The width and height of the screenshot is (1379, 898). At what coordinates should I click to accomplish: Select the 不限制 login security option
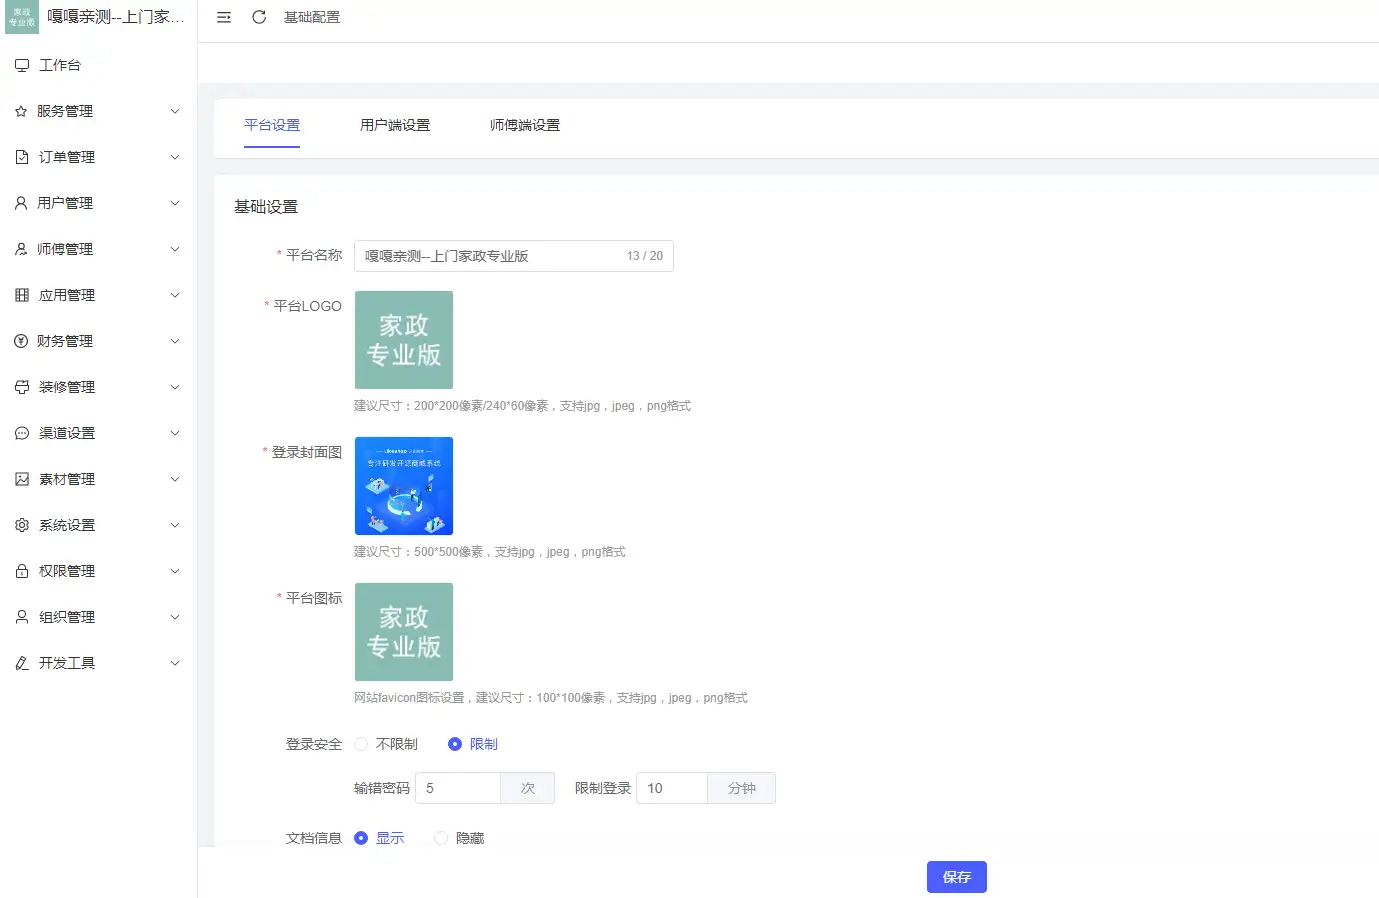click(360, 743)
